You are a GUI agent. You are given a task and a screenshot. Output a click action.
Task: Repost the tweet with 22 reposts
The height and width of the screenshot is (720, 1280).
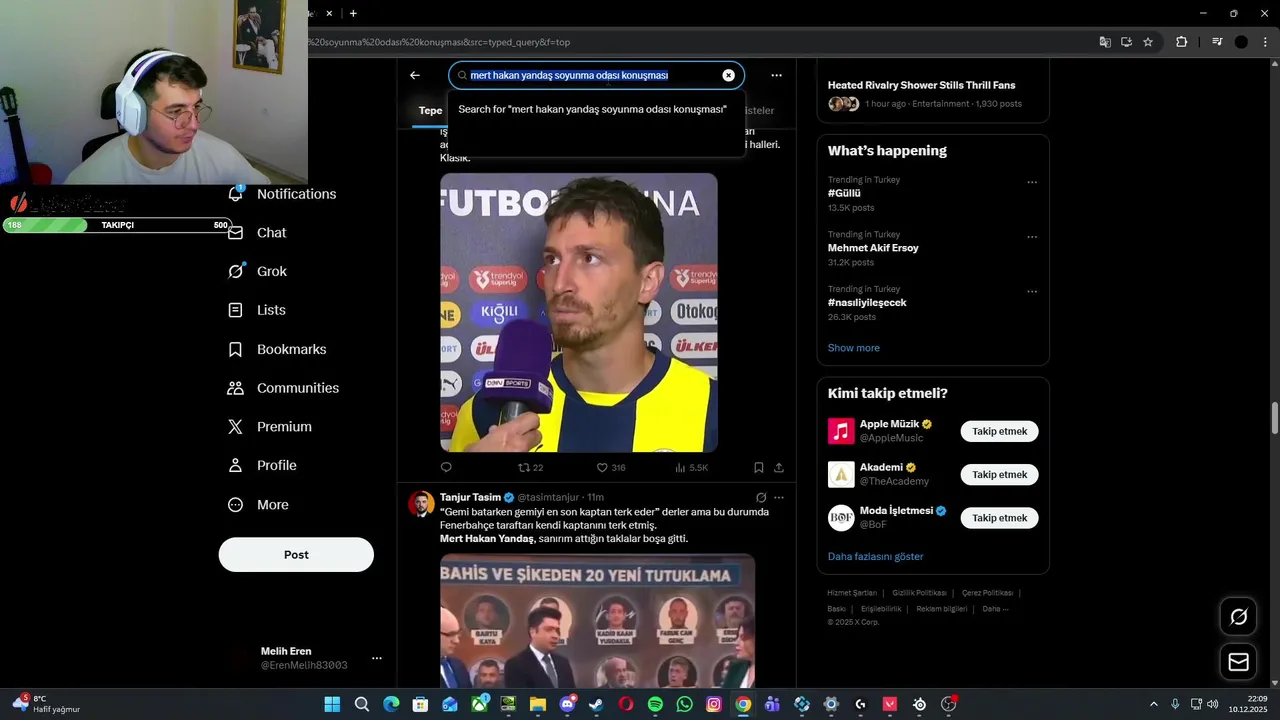point(530,467)
